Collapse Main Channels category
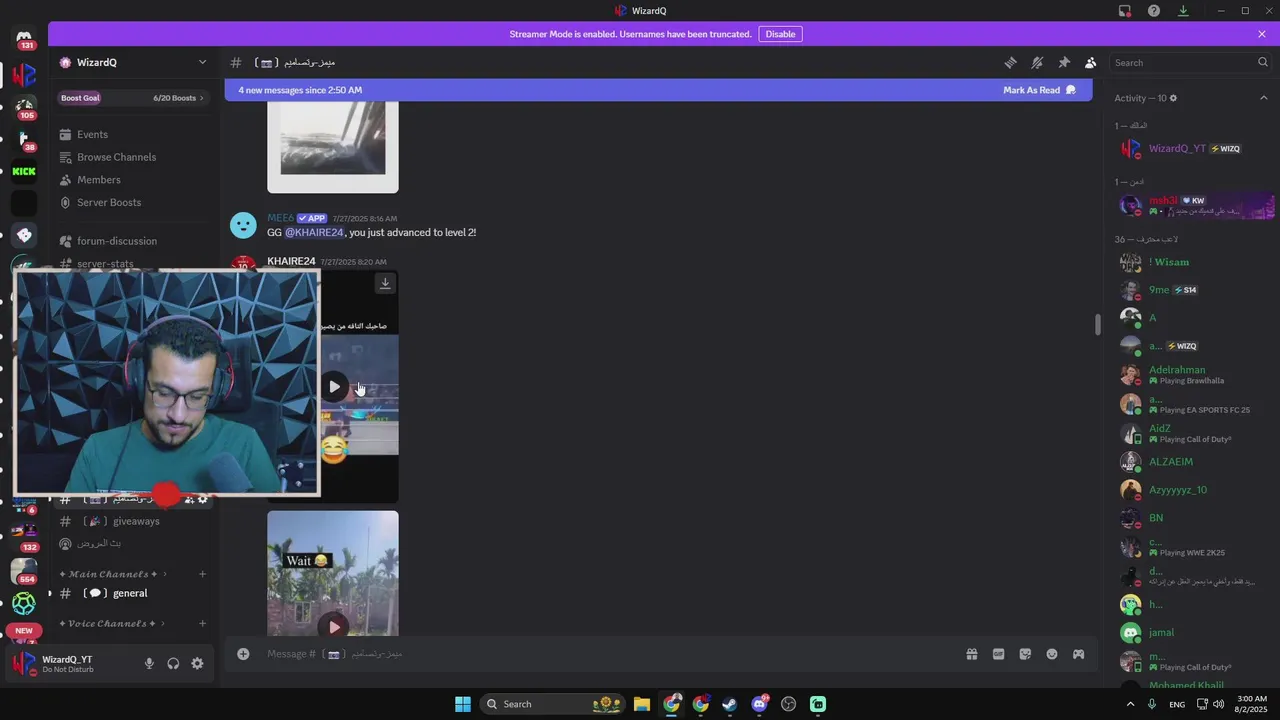 click(113, 574)
